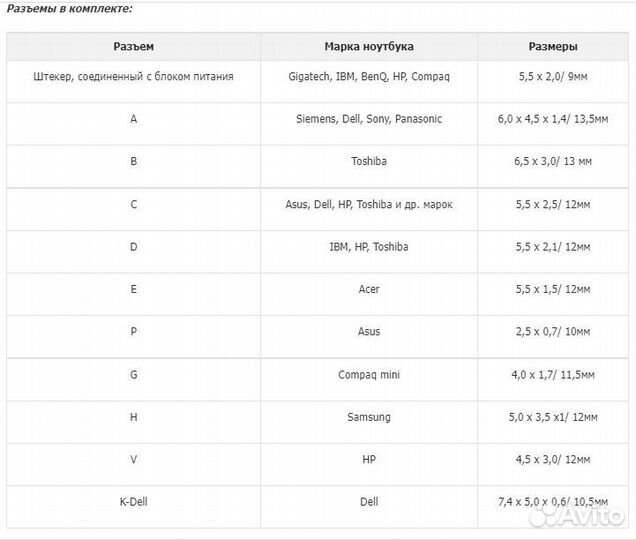Click the "Разъем" column header

click(133, 46)
